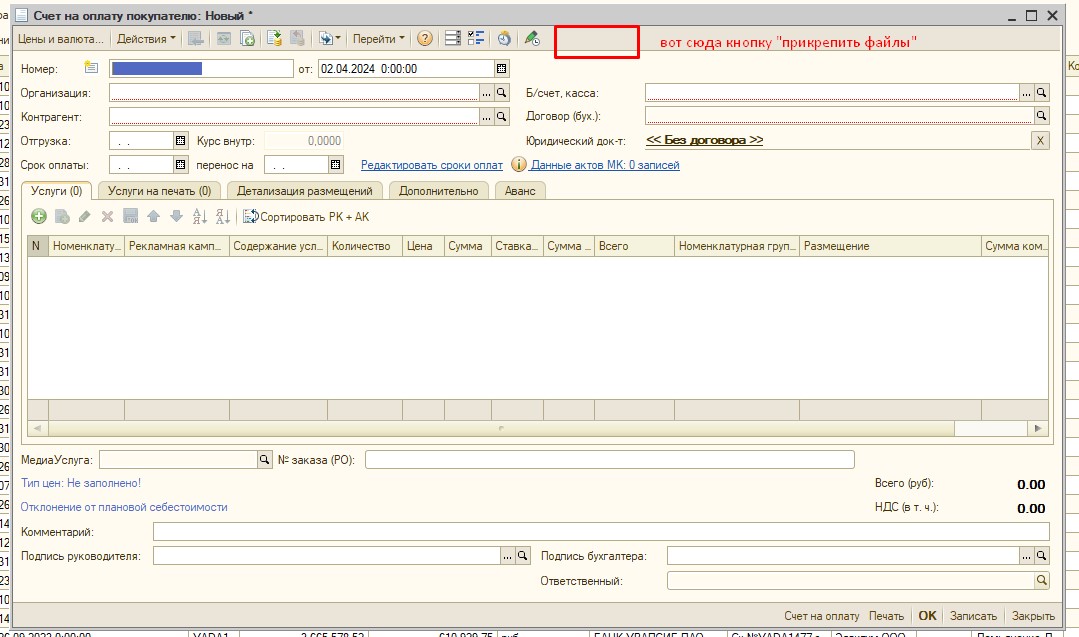Open the Аванс tab
The height and width of the screenshot is (637, 1079).
point(520,191)
